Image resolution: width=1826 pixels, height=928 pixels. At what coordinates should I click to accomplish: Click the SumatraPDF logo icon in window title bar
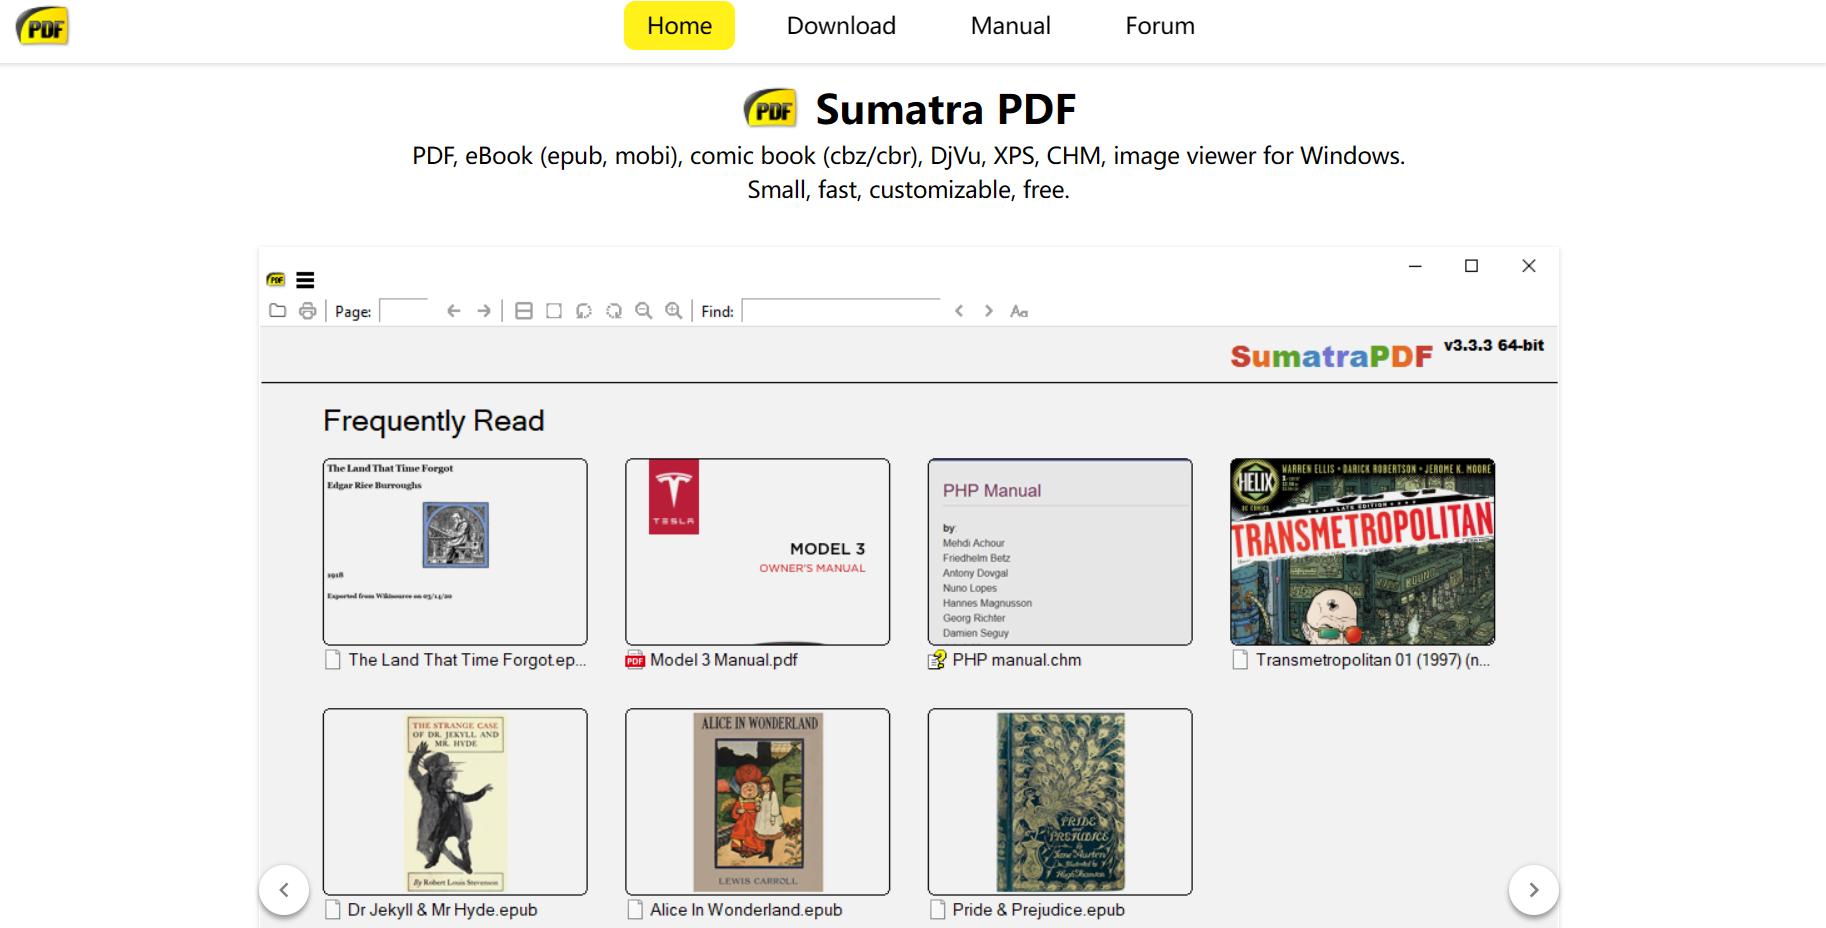coord(275,279)
